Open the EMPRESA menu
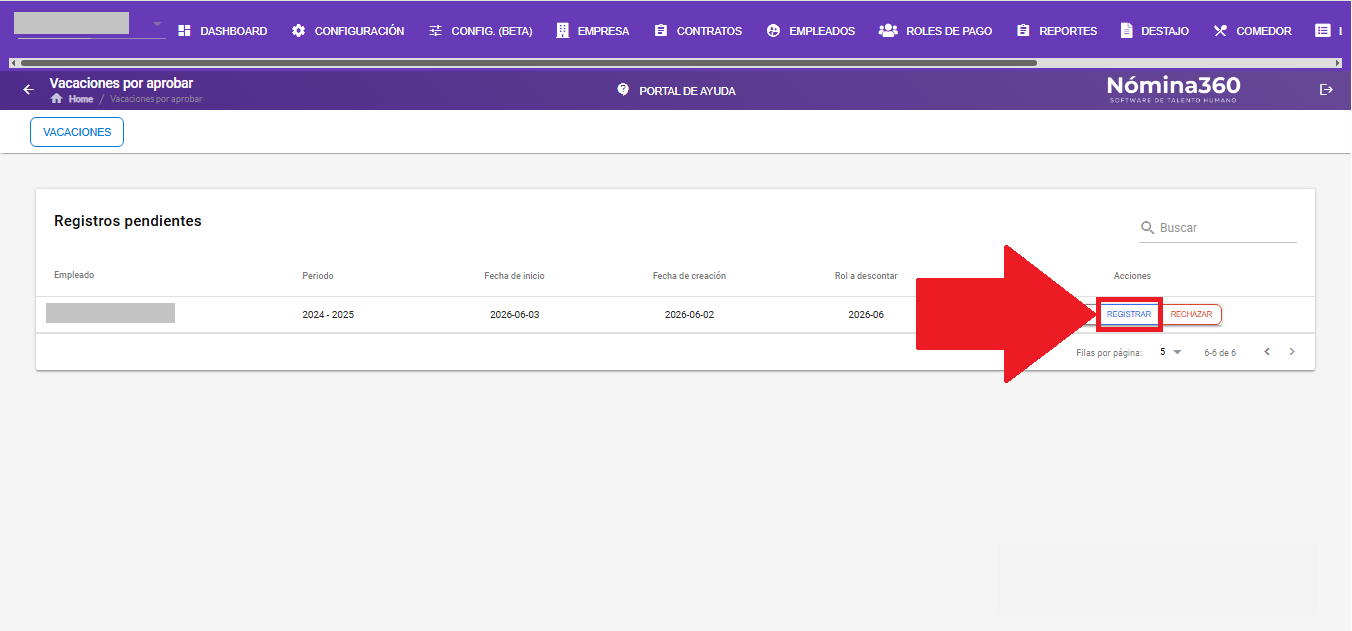1352x631 pixels. tap(593, 31)
